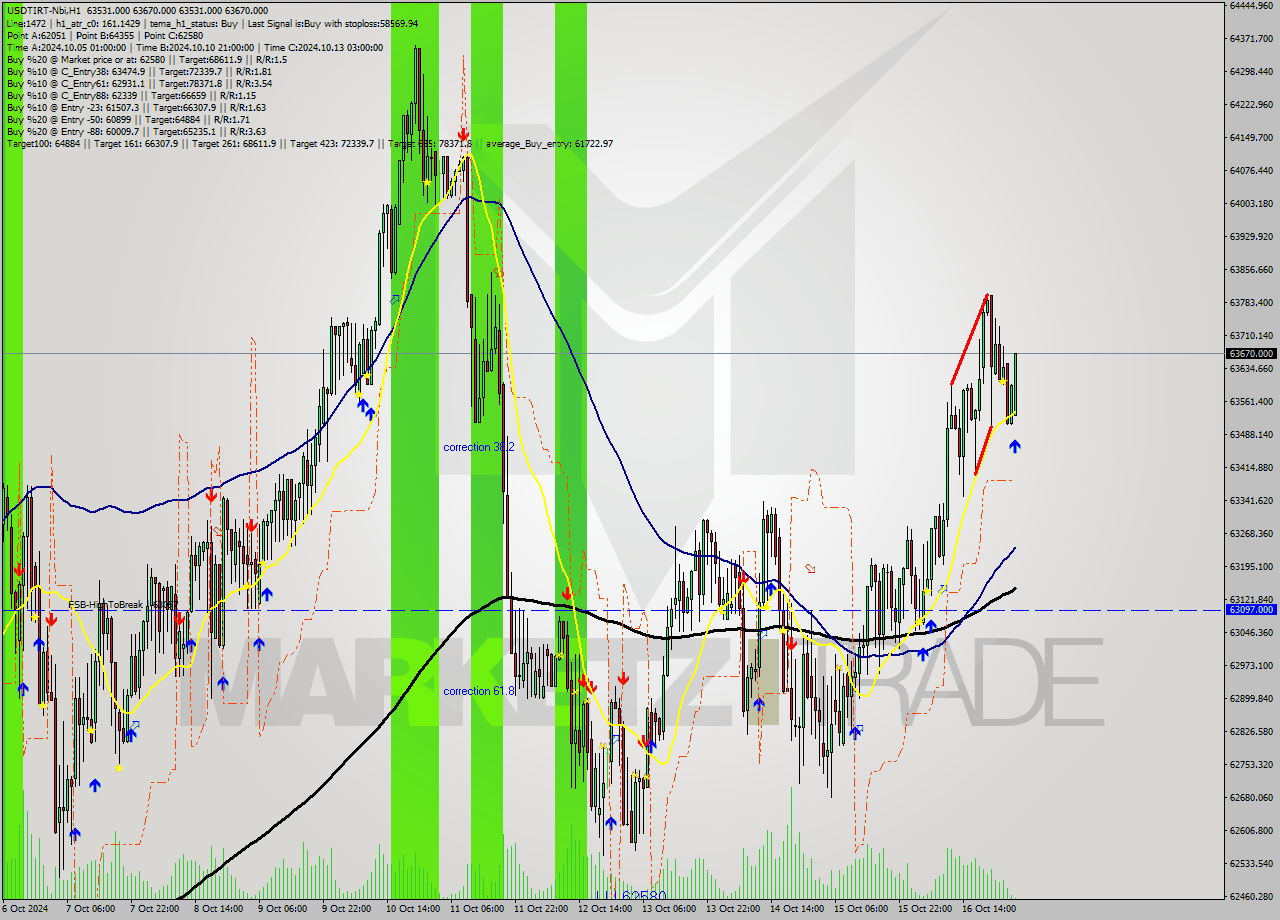The width and height of the screenshot is (1280, 920).
Task: Click the blue level price tag 63097.000
Action: pos(1251,609)
